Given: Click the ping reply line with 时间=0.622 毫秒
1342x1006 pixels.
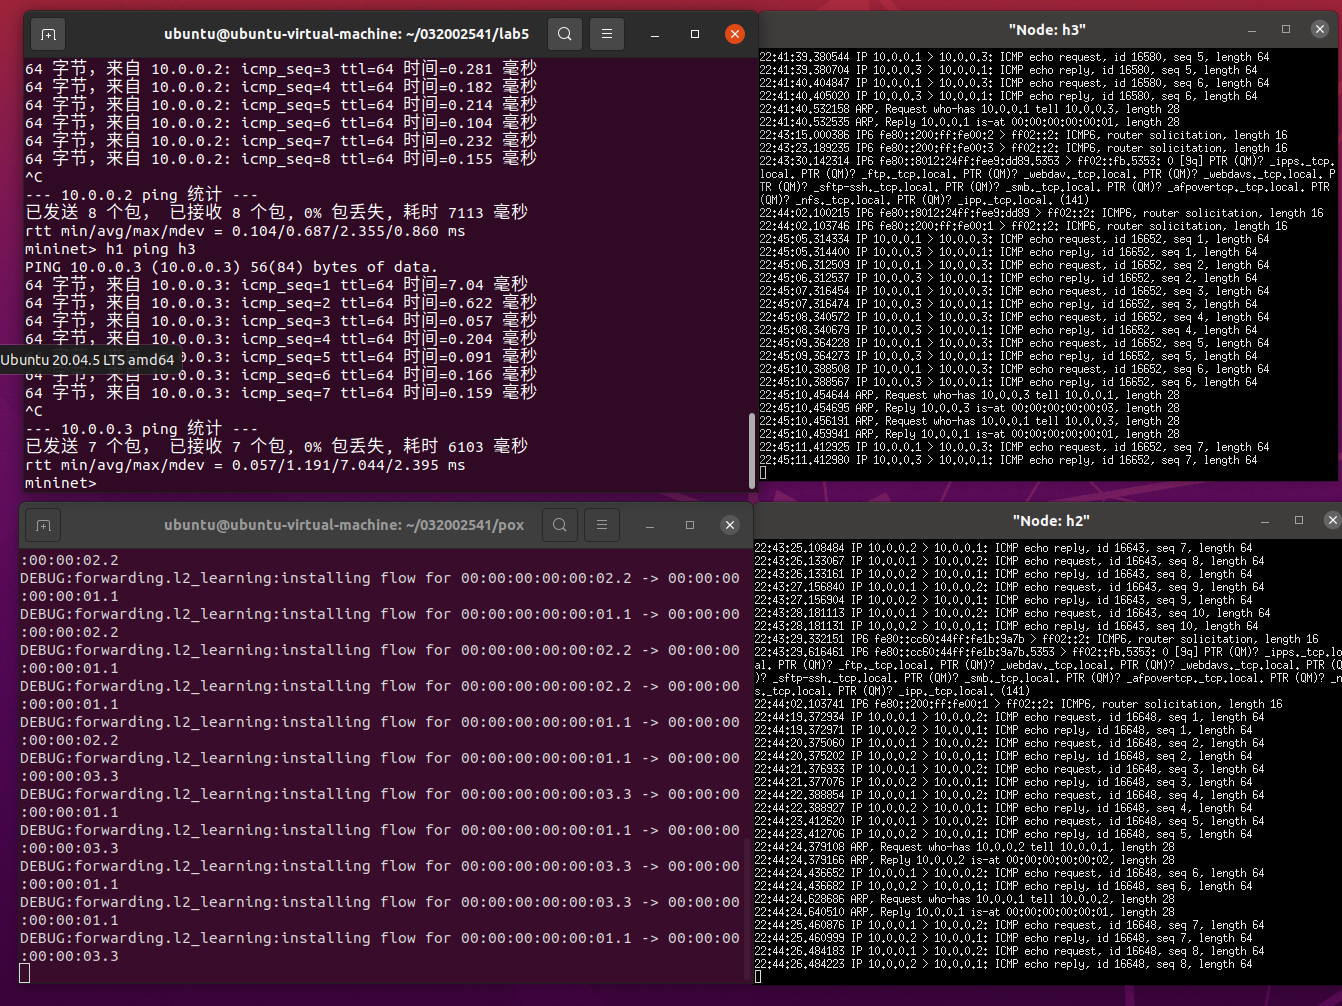Looking at the screenshot, I should pyautogui.click(x=282, y=303).
